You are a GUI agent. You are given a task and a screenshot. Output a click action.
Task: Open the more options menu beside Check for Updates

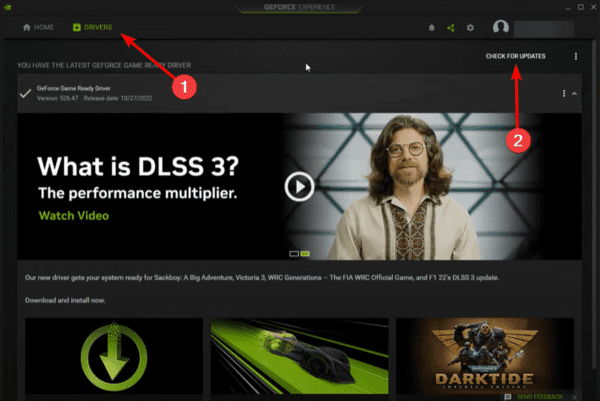point(576,56)
